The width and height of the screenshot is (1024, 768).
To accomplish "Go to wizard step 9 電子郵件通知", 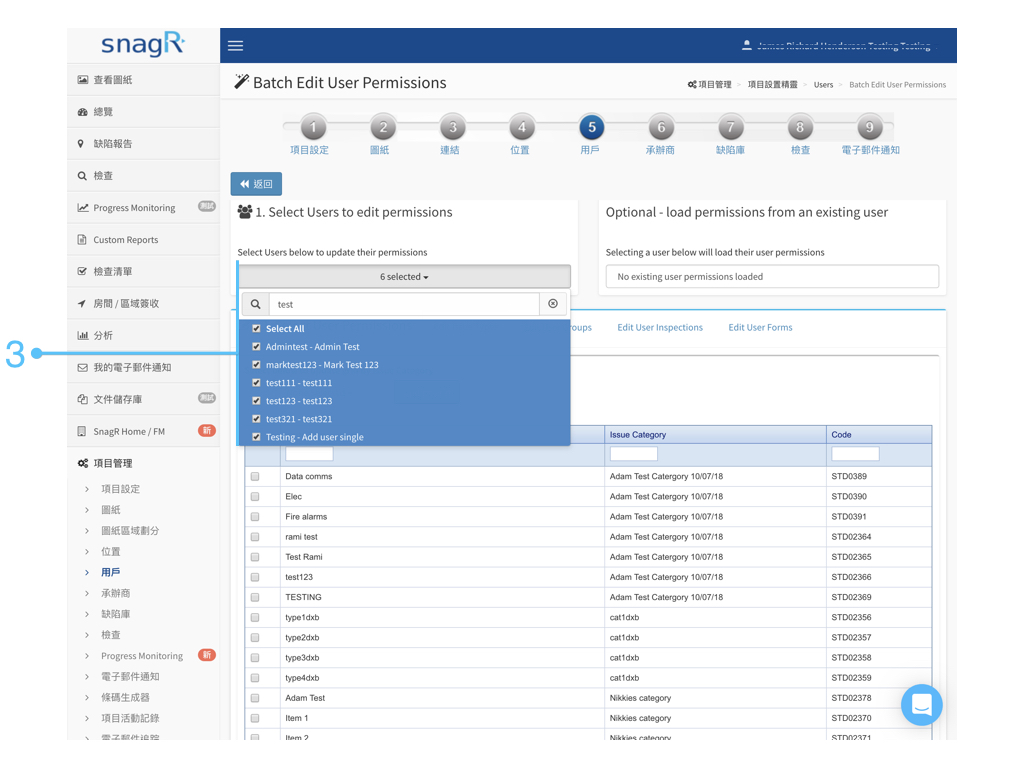I will click(869, 127).
